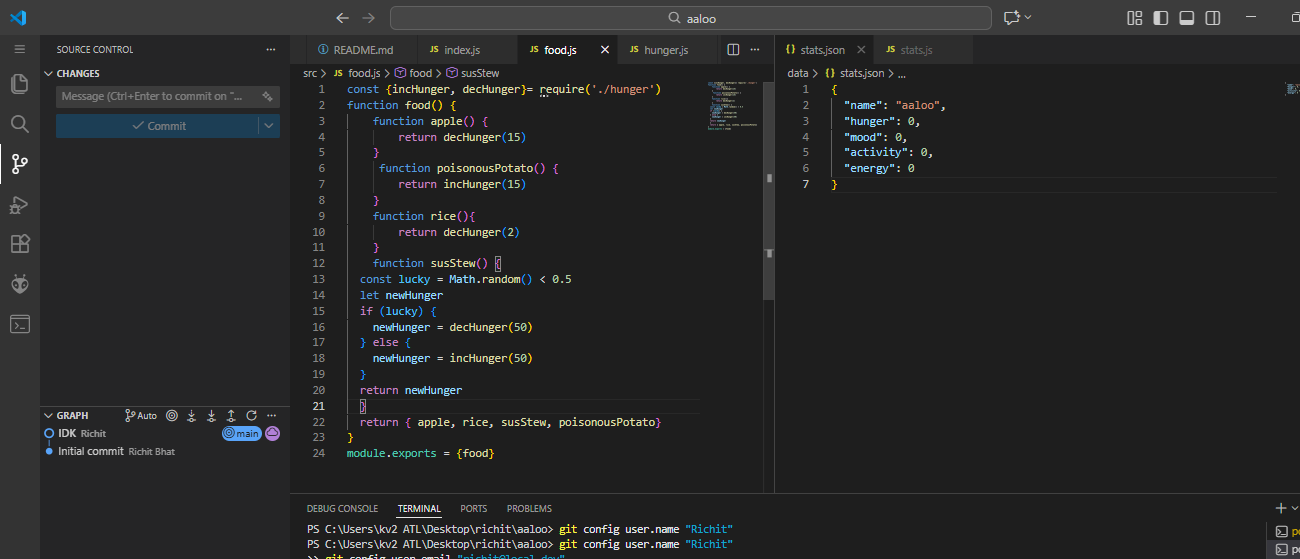Toggle the secondary side bar
The width and height of the screenshot is (1300, 559).
[1213, 18]
